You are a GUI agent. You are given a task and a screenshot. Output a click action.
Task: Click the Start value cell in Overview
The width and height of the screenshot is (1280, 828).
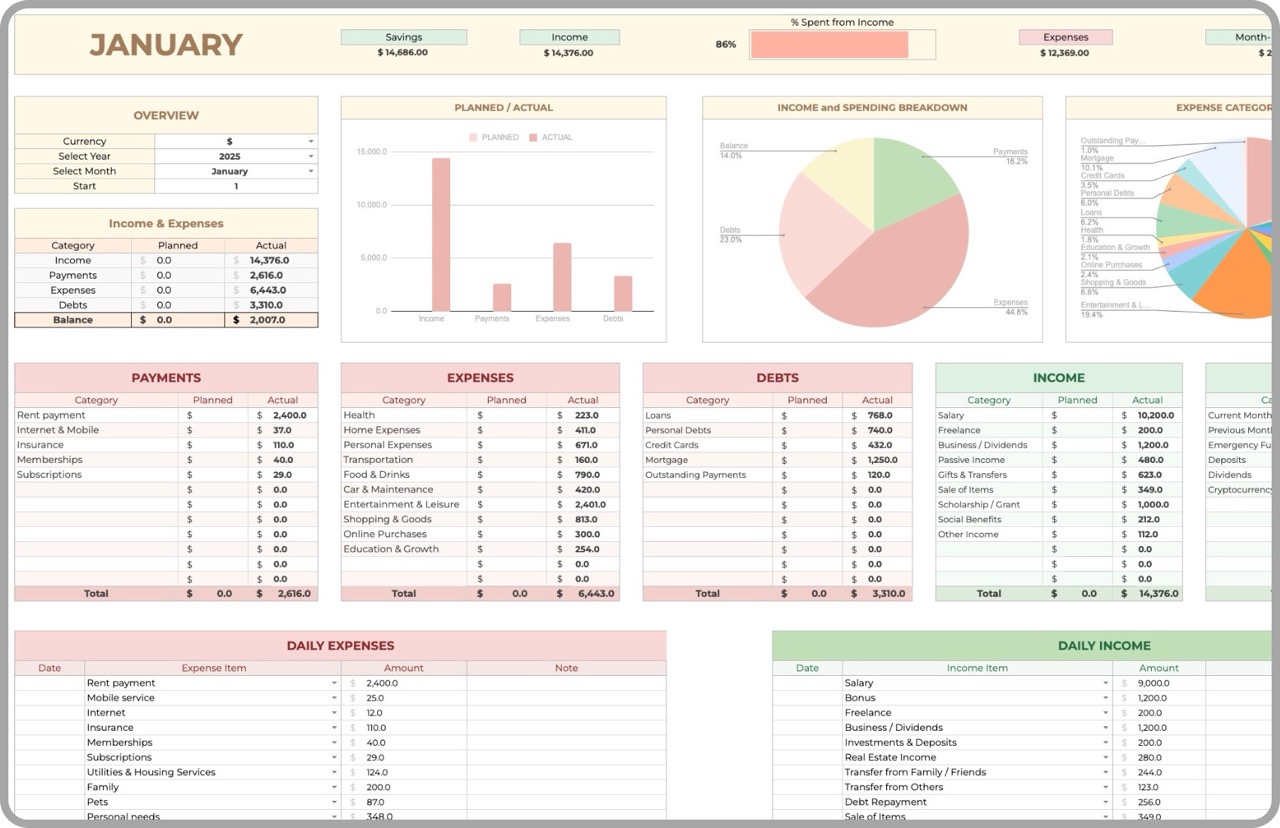237,185
